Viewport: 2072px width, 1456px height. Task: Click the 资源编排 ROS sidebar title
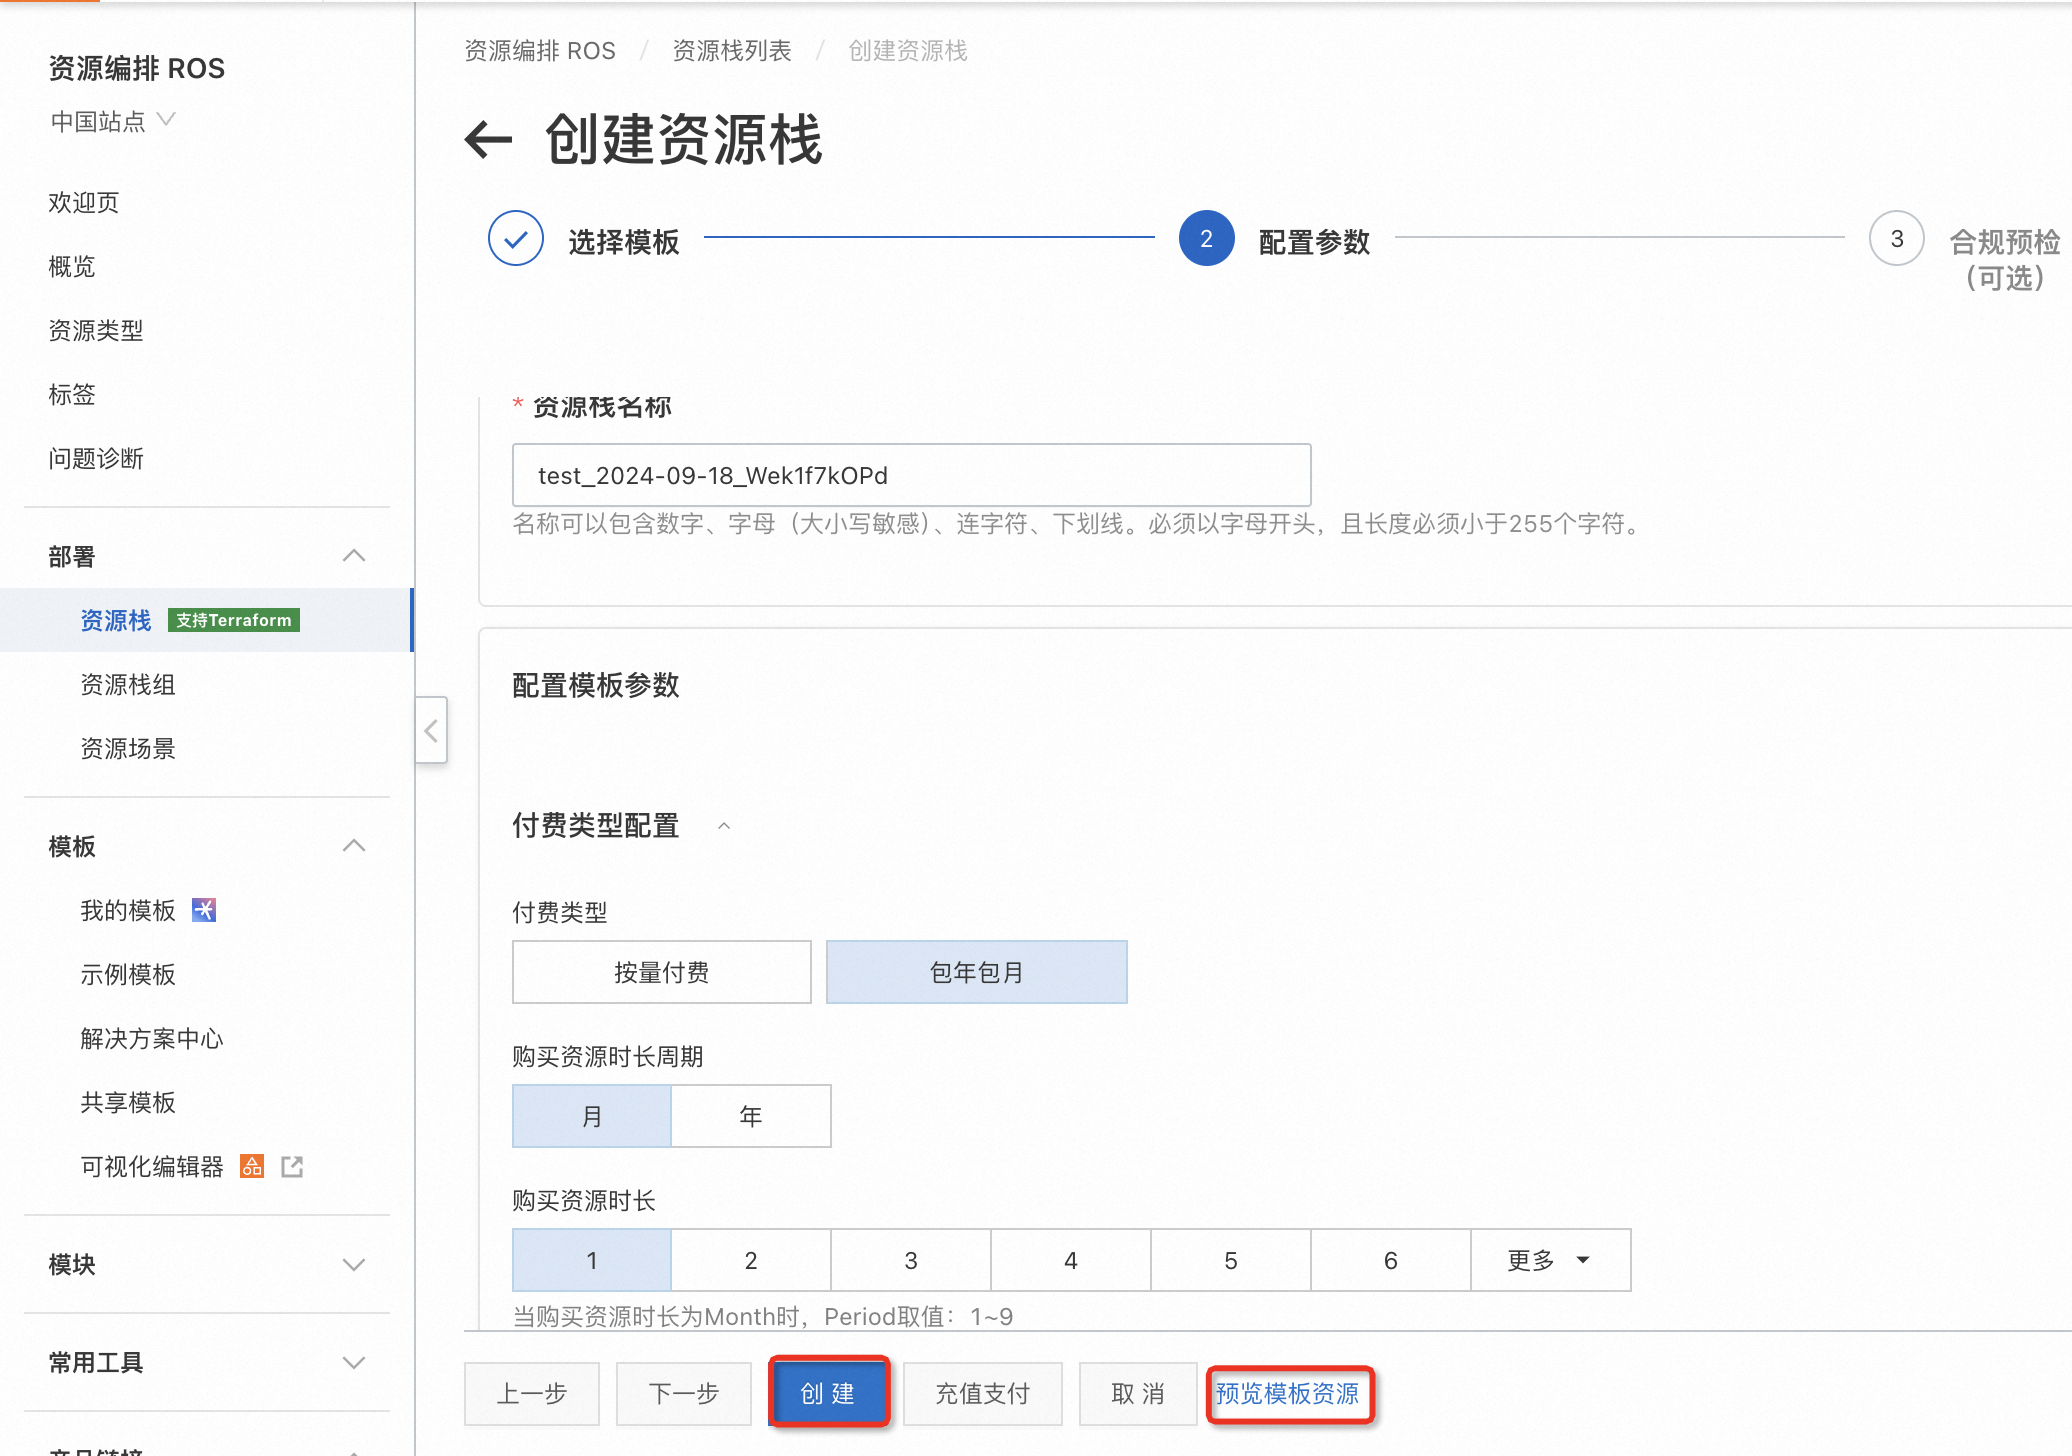(x=137, y=68)
